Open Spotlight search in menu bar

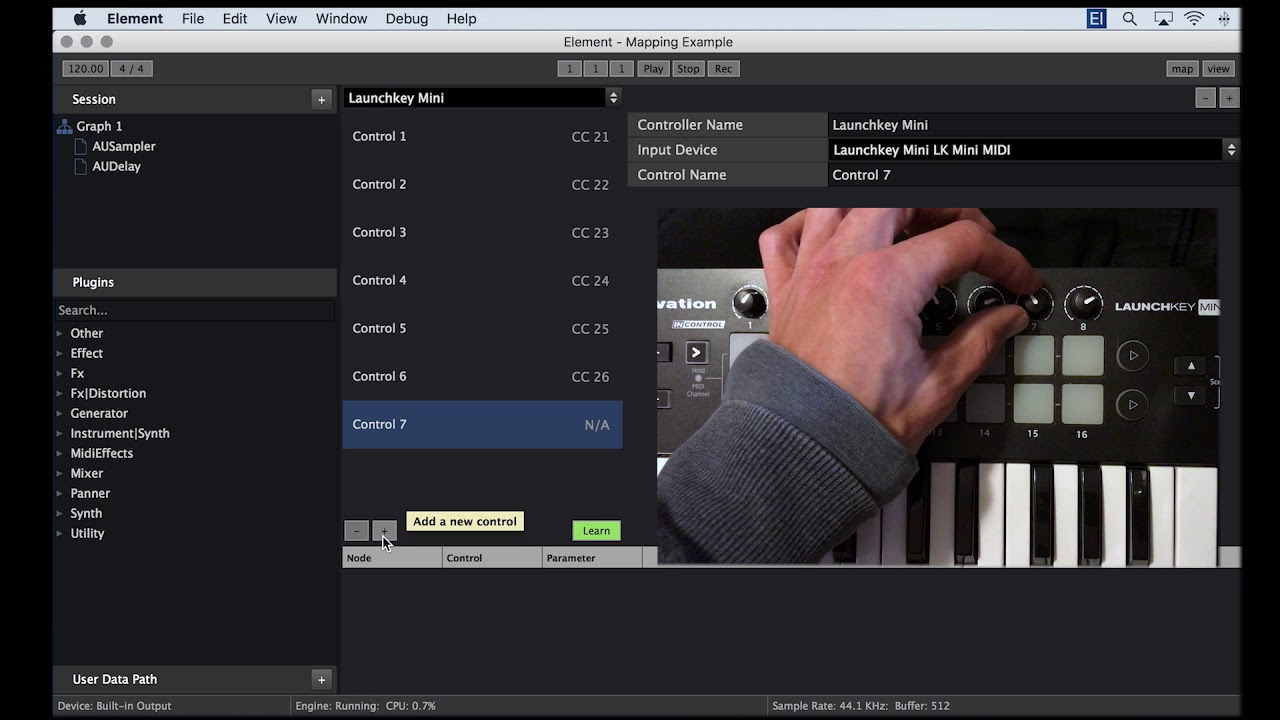coord(1130,18)
